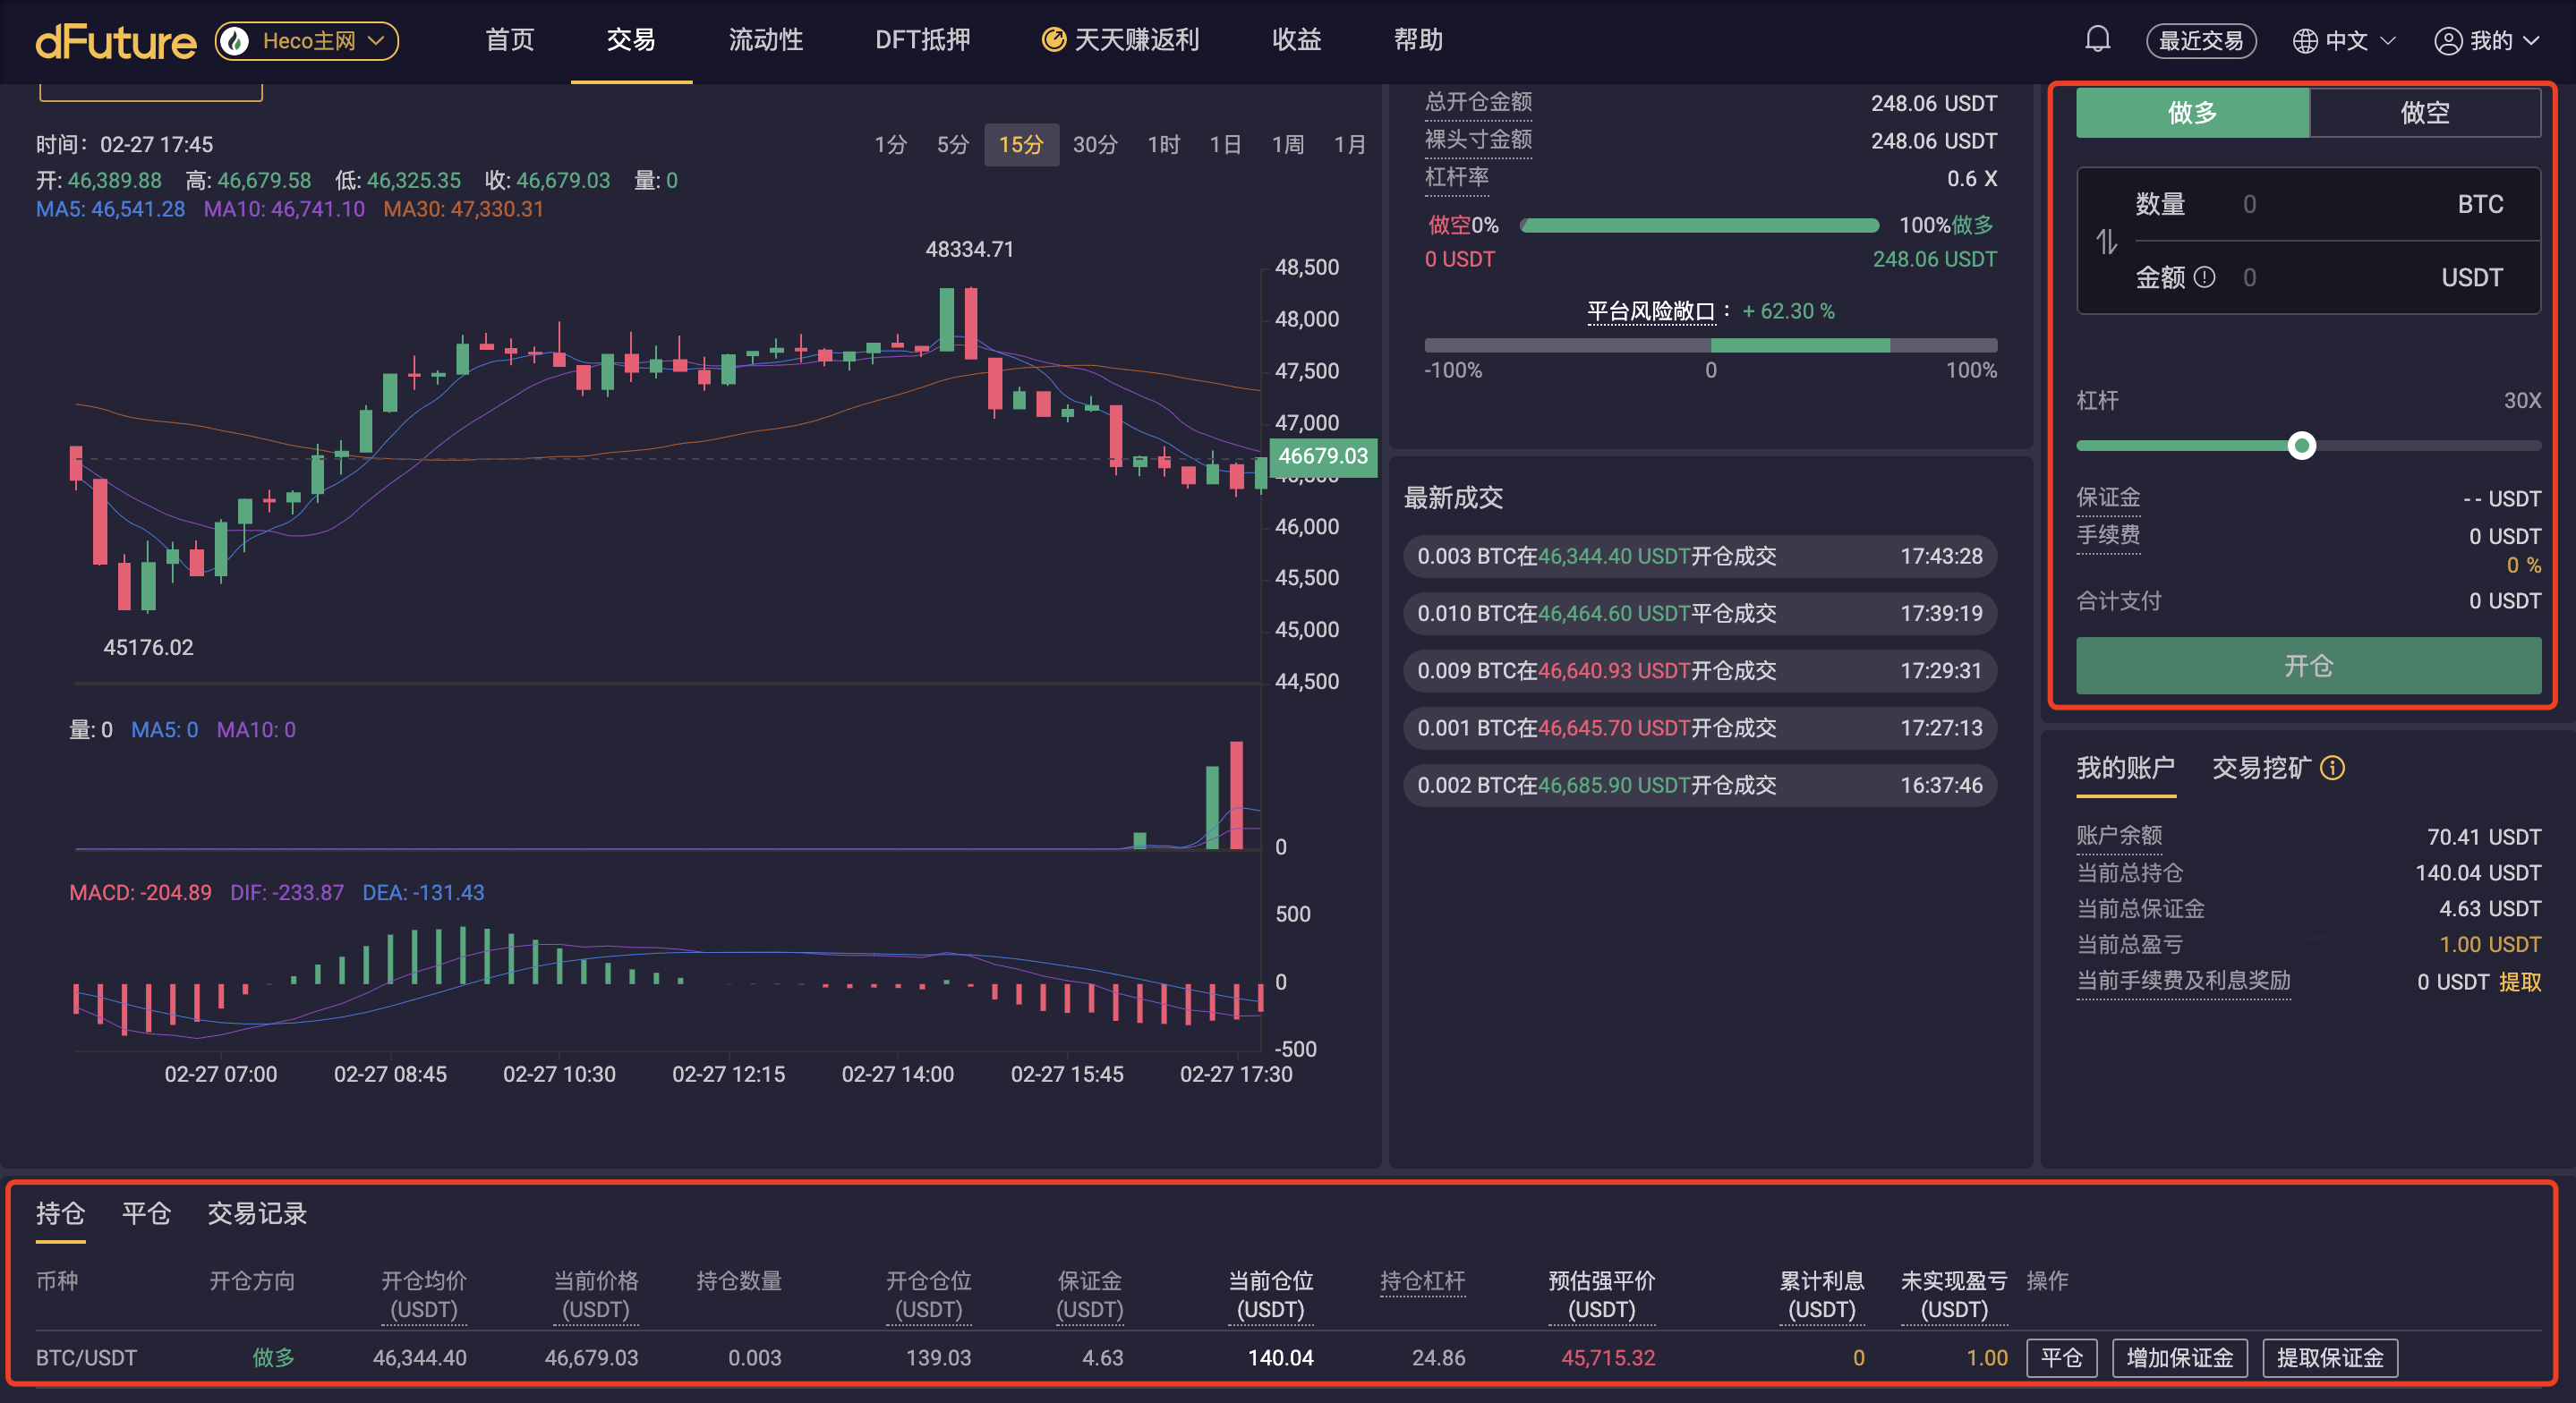Click the notification bell icon
This screenshot has width=2576, height=1403.
2097,40
